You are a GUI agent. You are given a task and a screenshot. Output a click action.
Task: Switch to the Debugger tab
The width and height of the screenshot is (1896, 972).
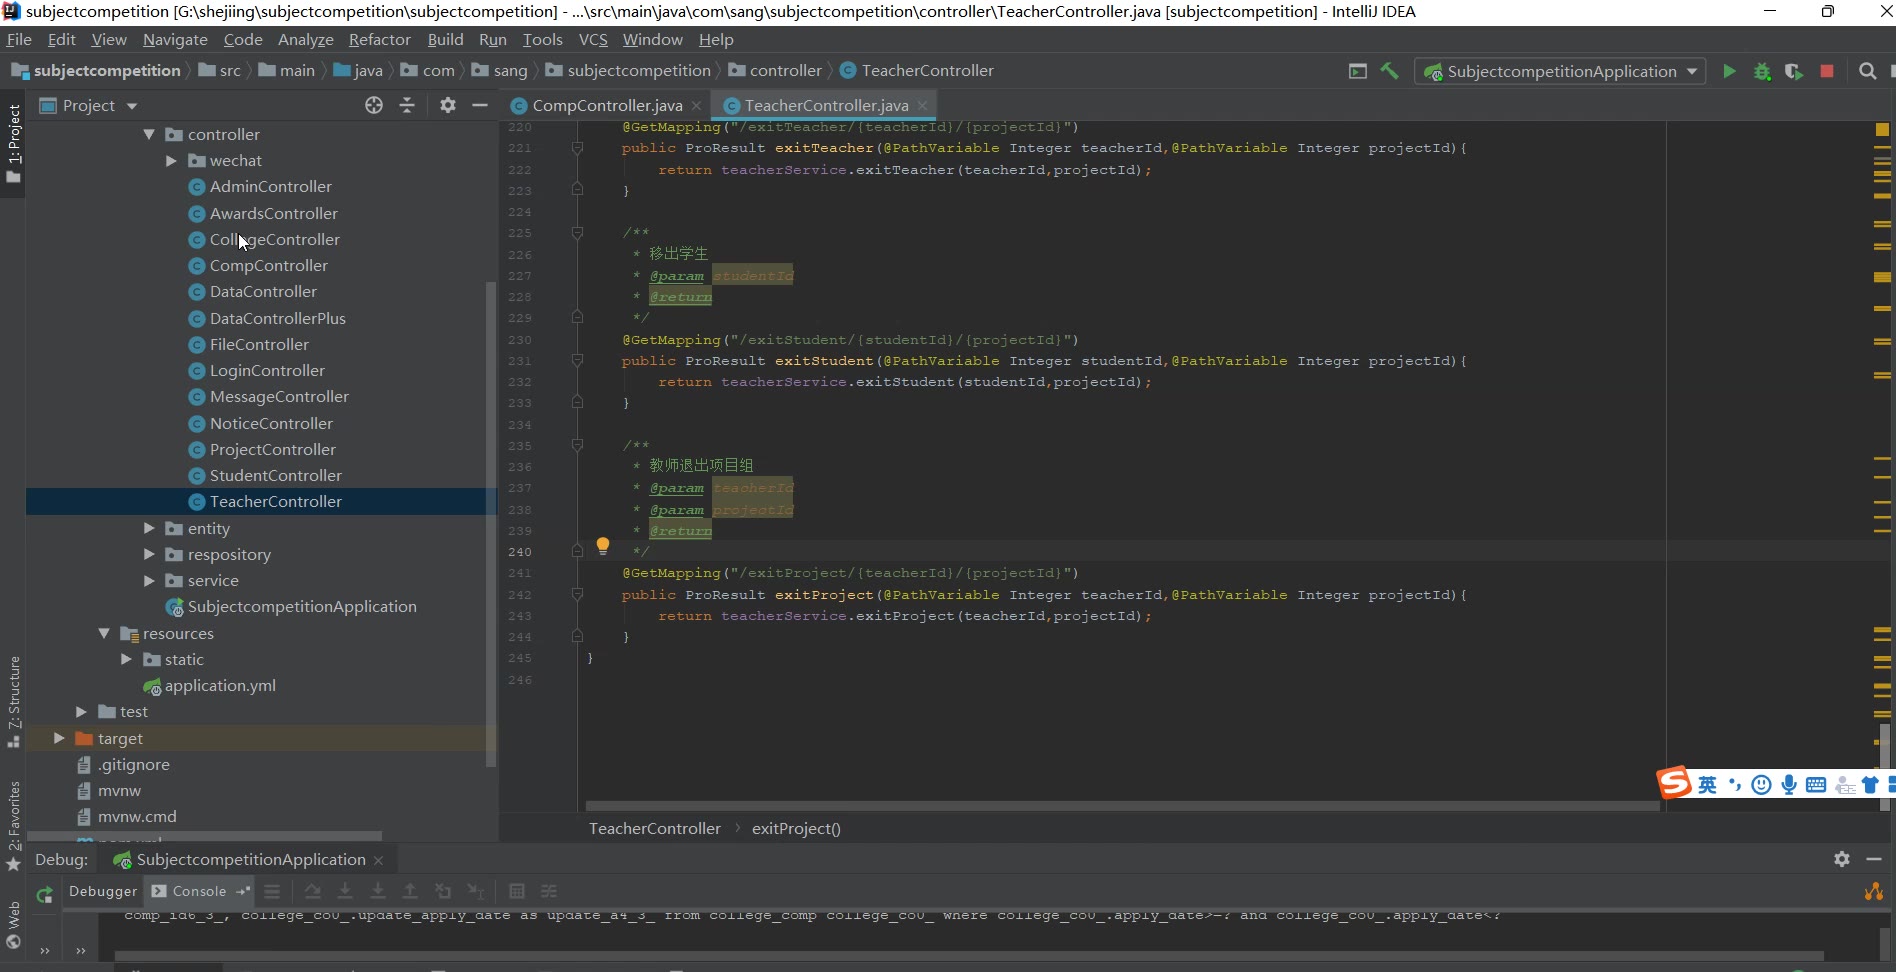pos(103,891)
